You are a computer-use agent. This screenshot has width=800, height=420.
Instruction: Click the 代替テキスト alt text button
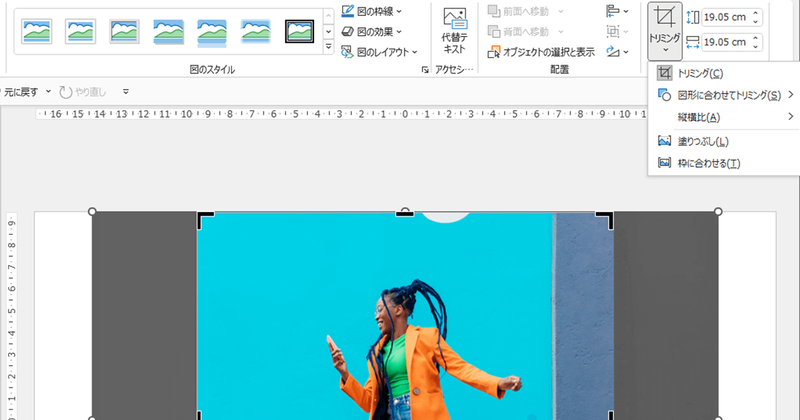click(454, 31)
